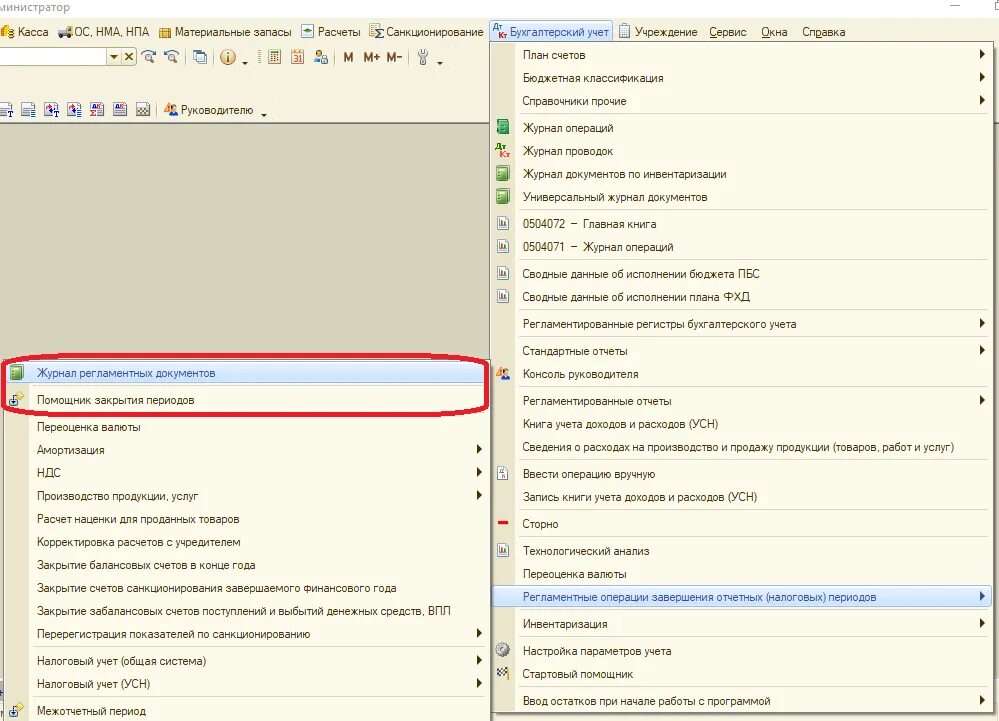Open the search field dropdown arrow
Viewport: 999px width, 721px height.
click(113, 57)
